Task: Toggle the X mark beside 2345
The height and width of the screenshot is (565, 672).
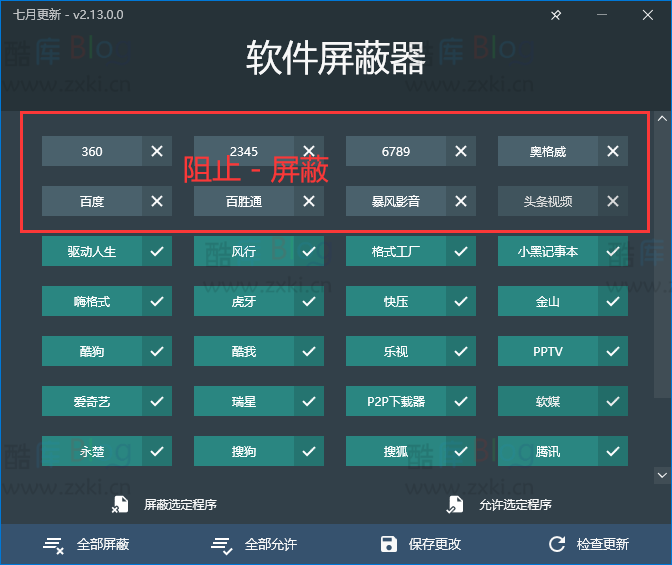Action: [x=309, y=151]
